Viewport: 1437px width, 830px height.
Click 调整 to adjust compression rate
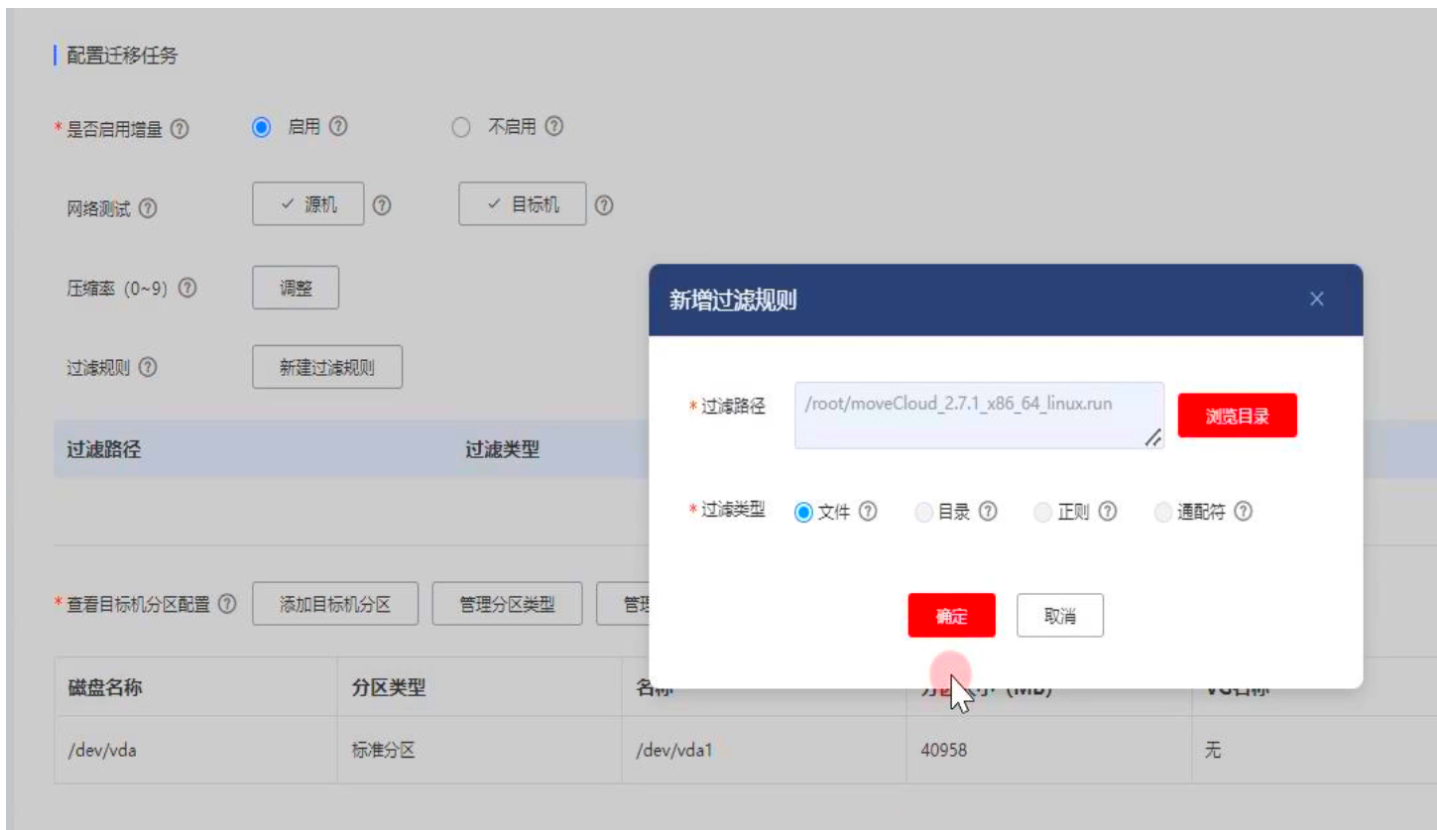click(x=297, y=288)
